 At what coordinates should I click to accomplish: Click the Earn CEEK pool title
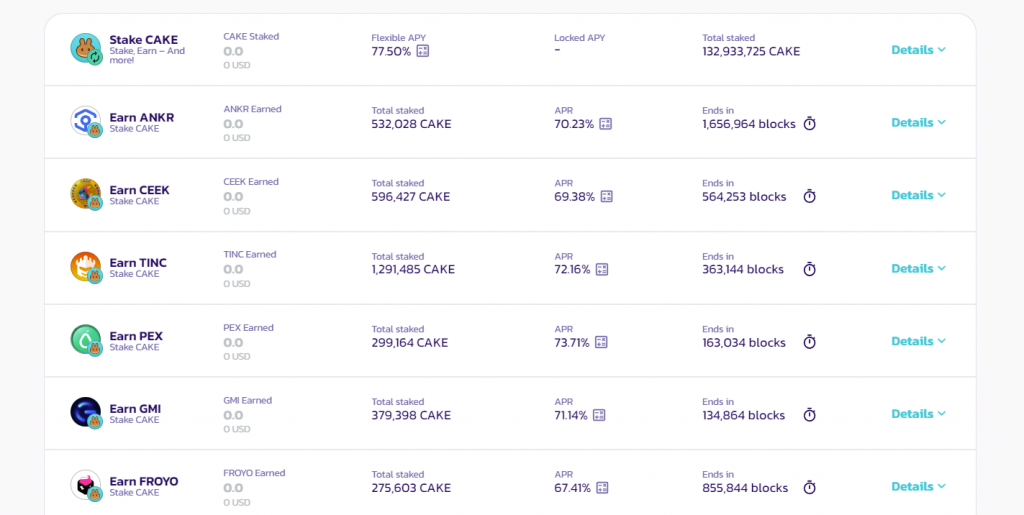(x=139, y=190)
